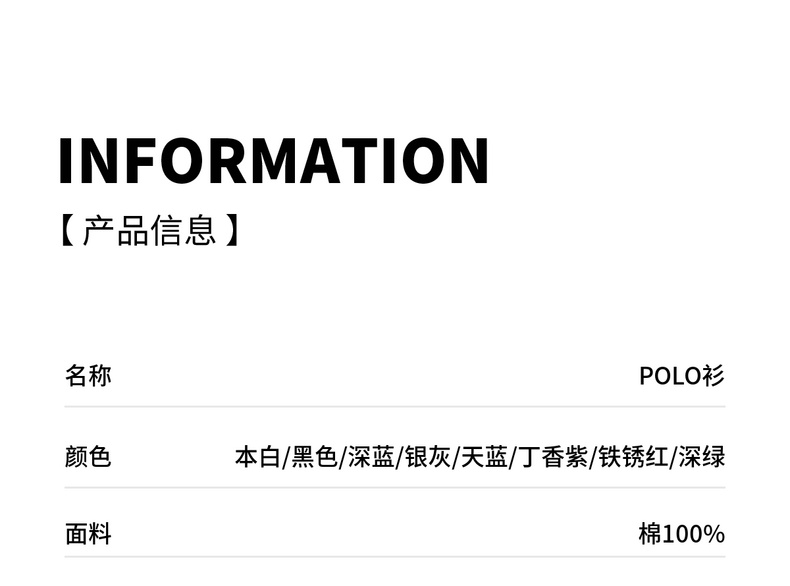The width and height of the screenshot is (790, 586).
Task: Click the INFORMATION heading
Action: click(273, 160)
